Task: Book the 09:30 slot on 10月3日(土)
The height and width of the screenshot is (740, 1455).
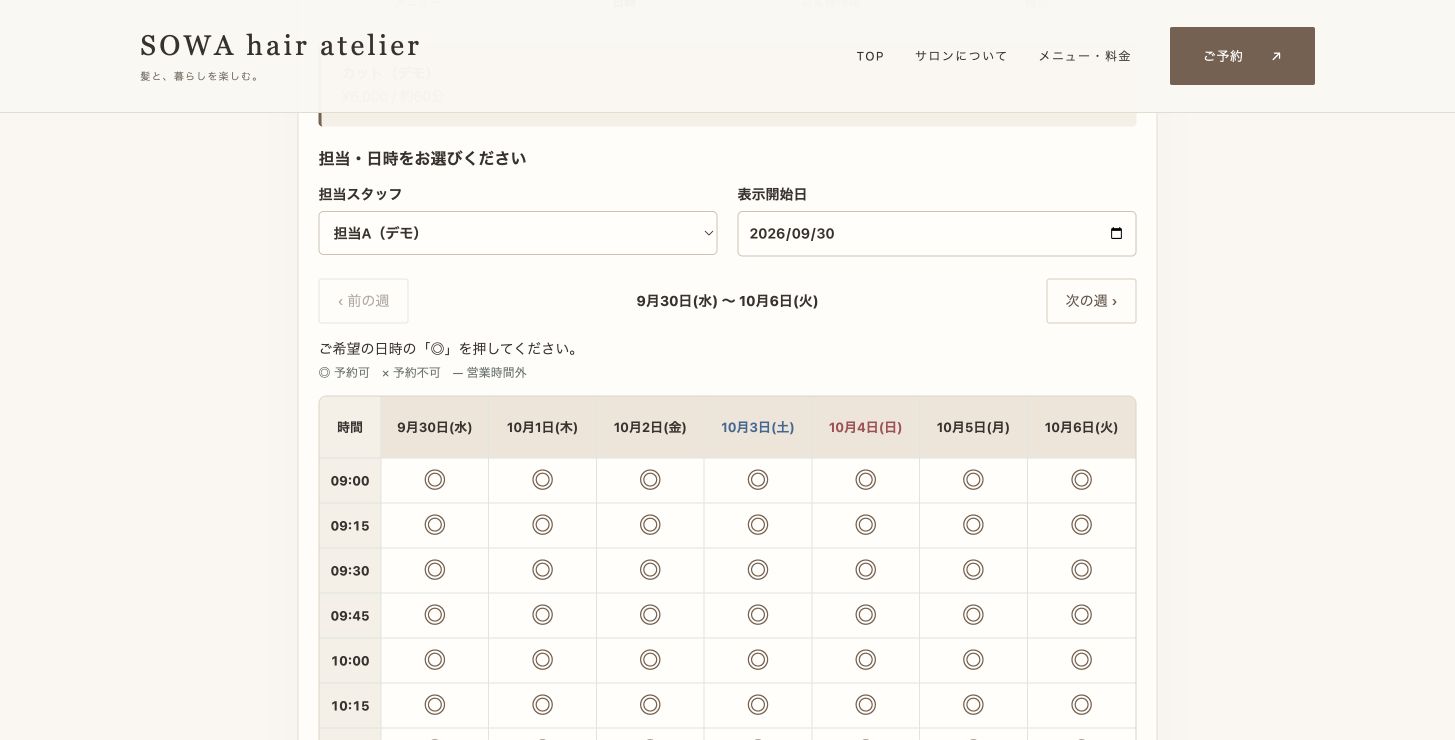Action: tap(758, 570)
